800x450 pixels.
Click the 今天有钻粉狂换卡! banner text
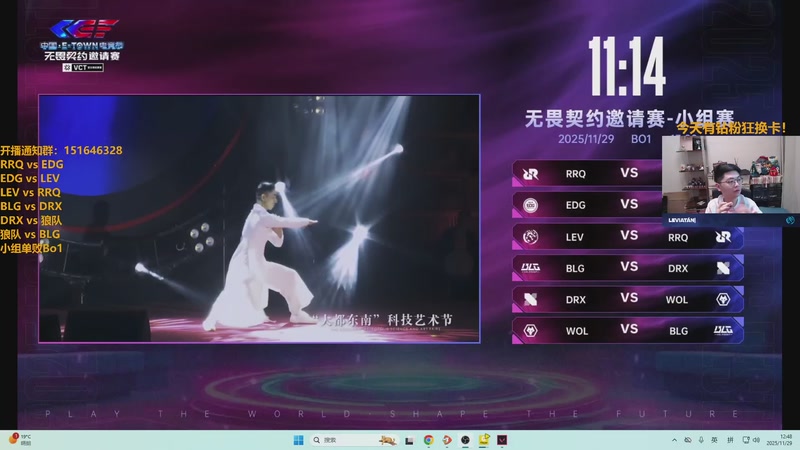732,128
